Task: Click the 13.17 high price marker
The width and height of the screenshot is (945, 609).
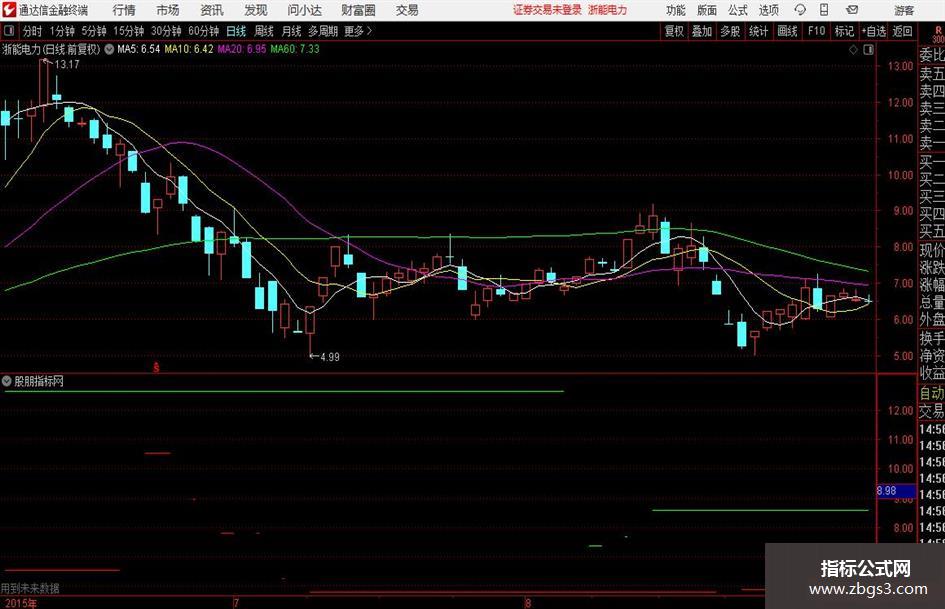Action: tap(66, 65)
